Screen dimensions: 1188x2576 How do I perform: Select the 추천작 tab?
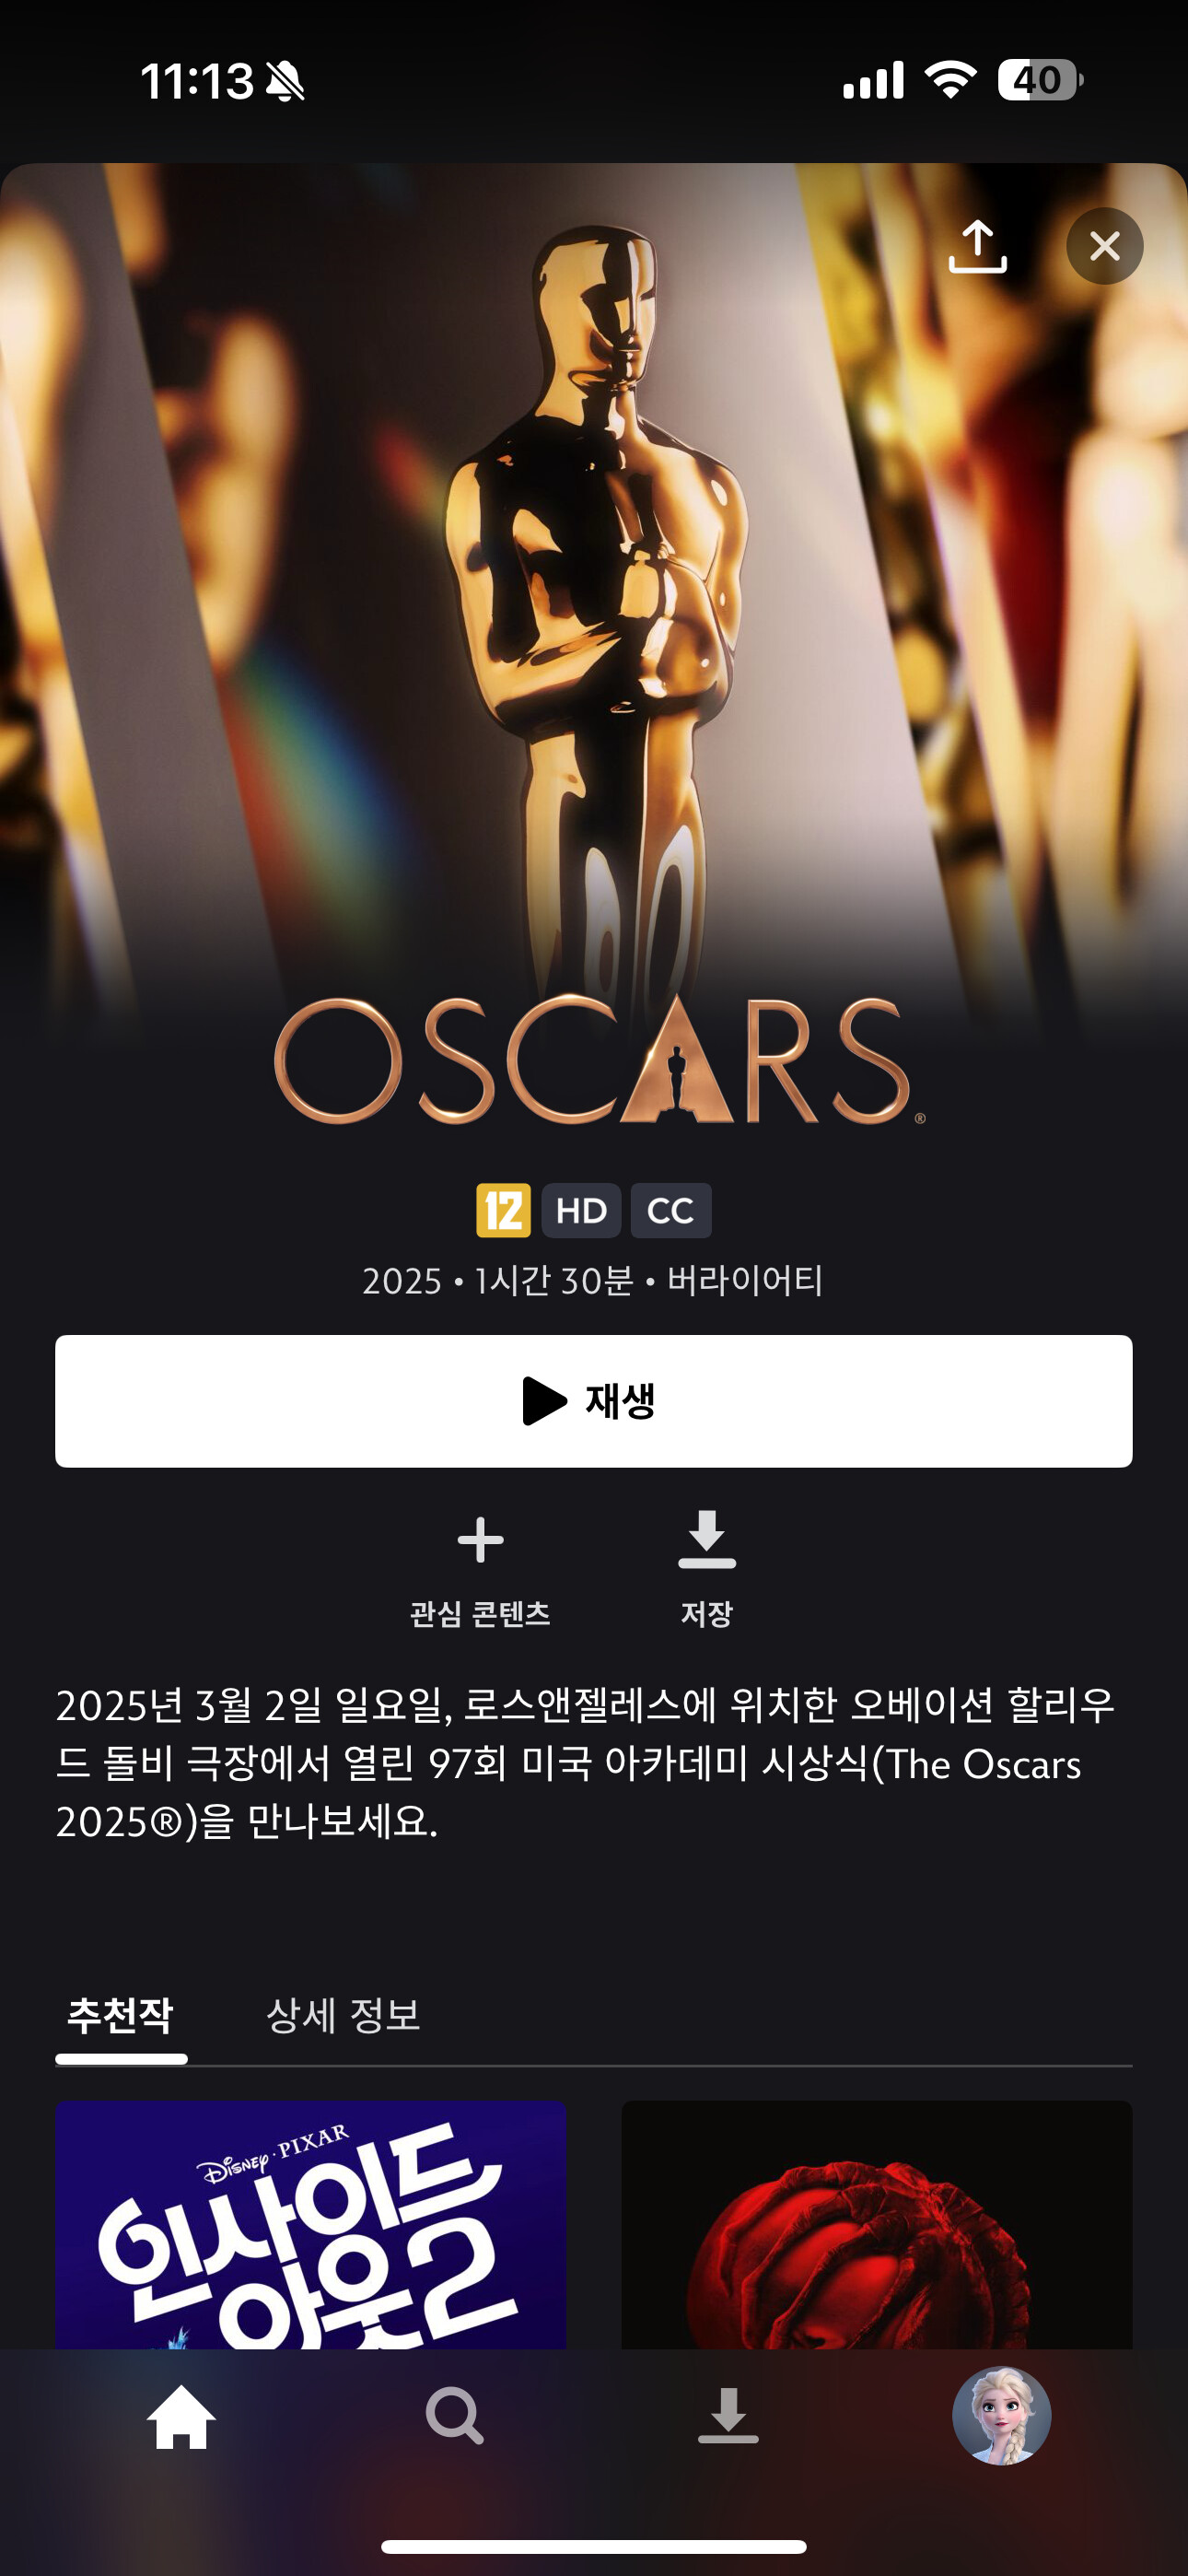pos(121,2015)
